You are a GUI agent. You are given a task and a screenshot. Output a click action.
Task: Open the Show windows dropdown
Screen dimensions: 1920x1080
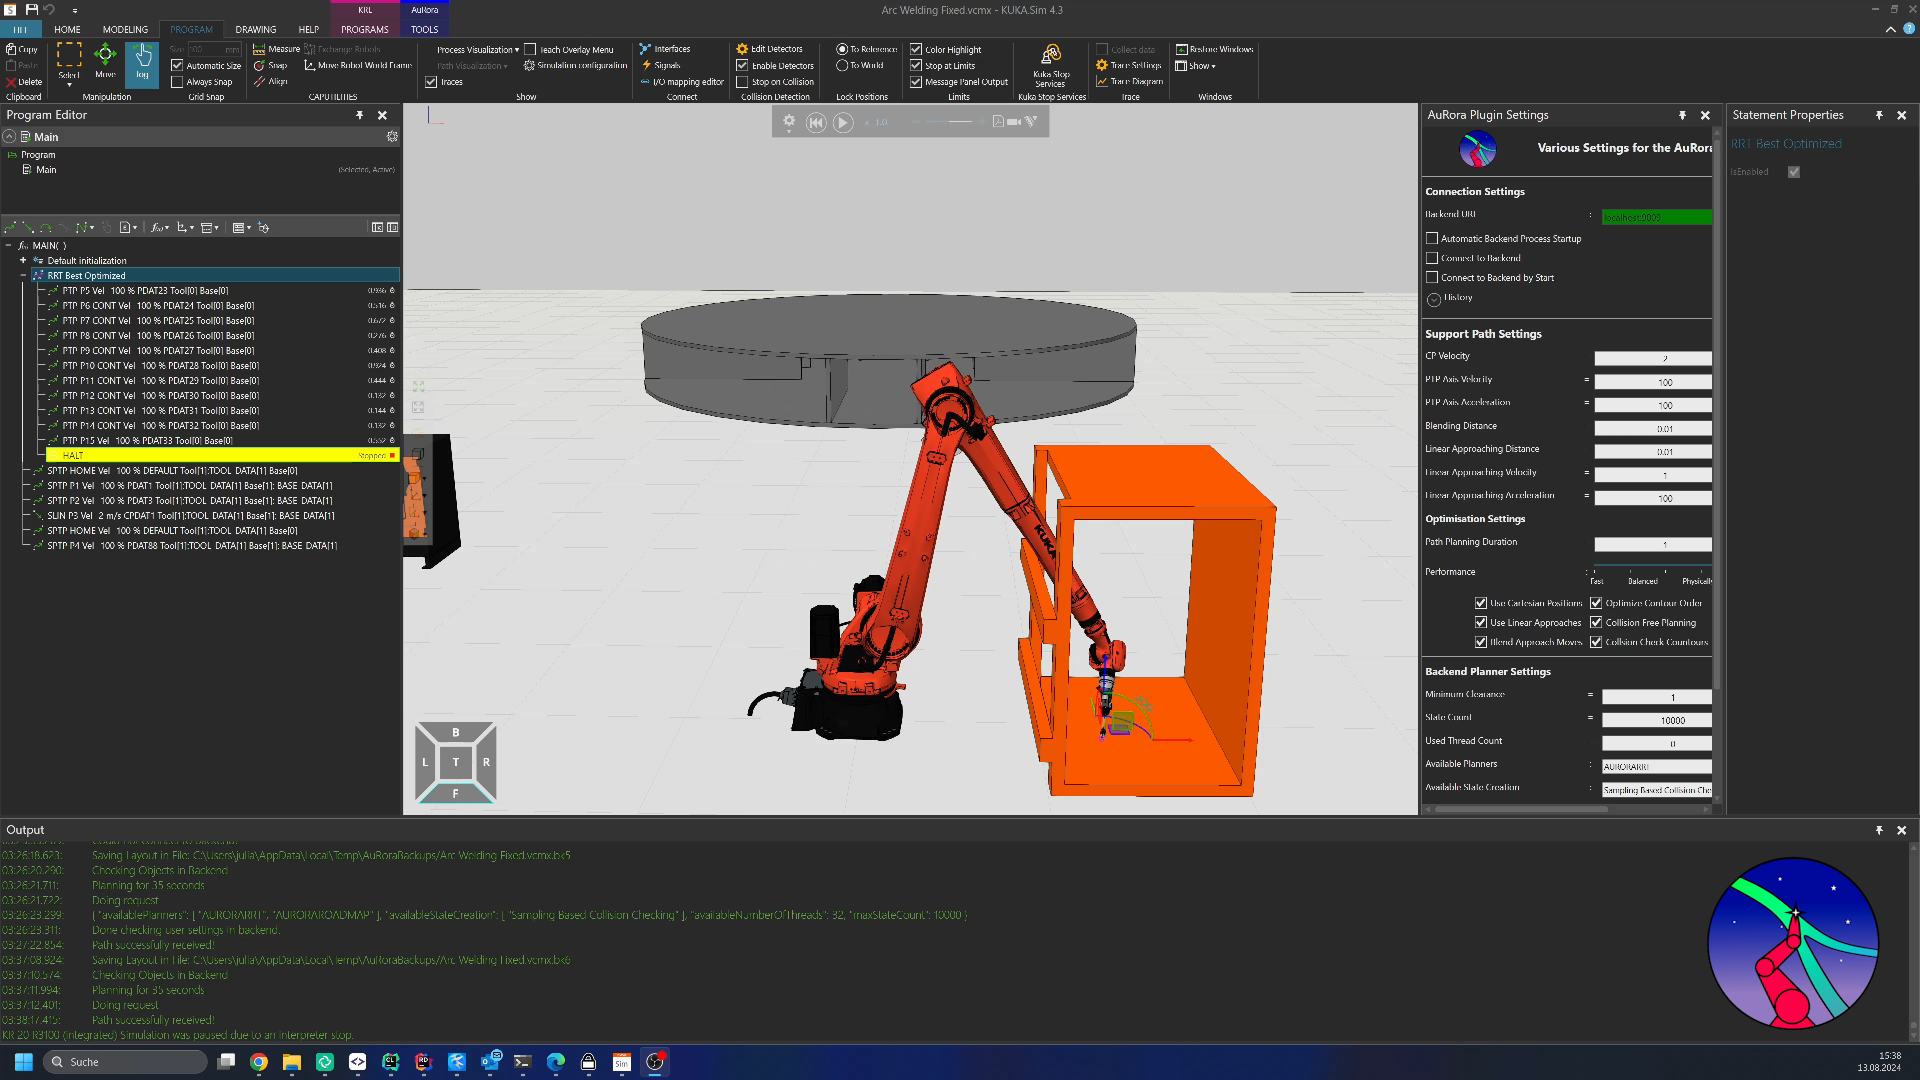tap(1196, 66)
